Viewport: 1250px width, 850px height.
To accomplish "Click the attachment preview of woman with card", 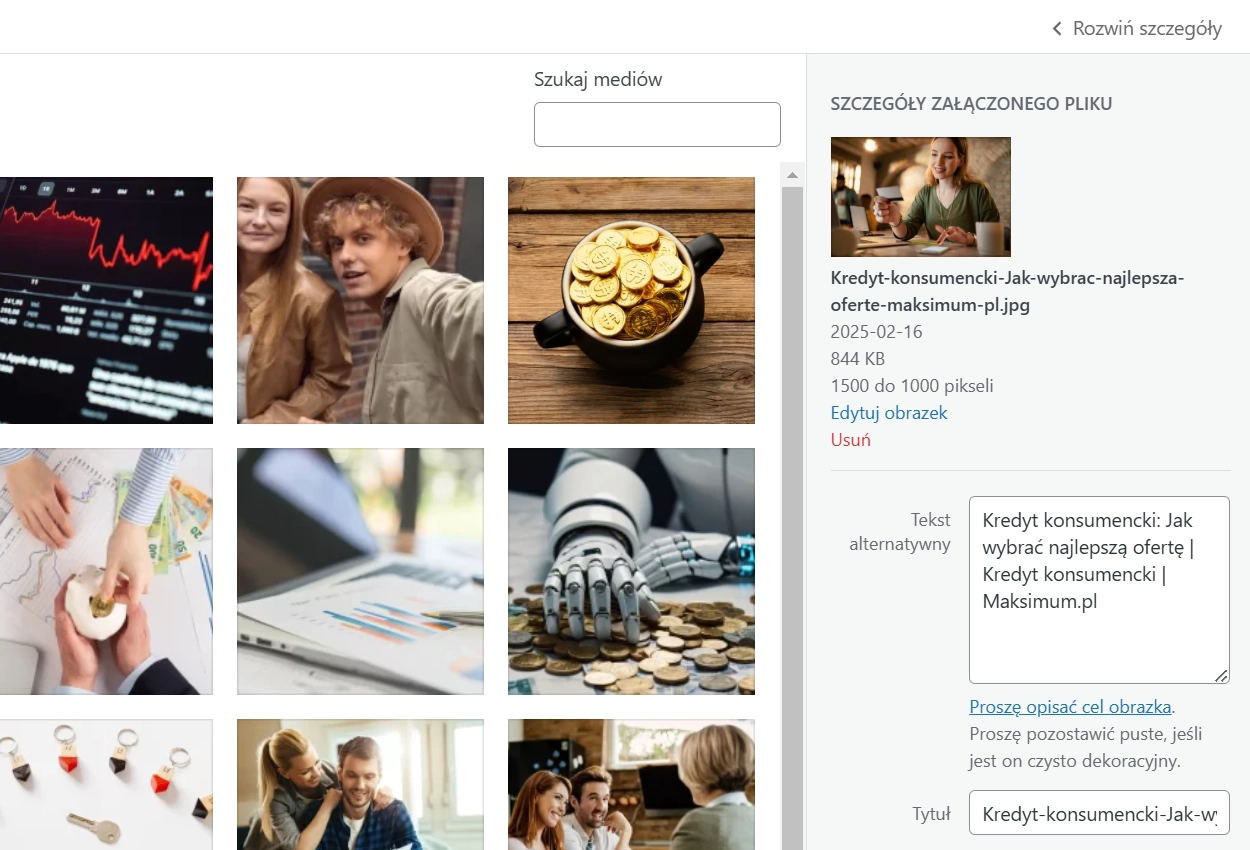I will 920,197.
